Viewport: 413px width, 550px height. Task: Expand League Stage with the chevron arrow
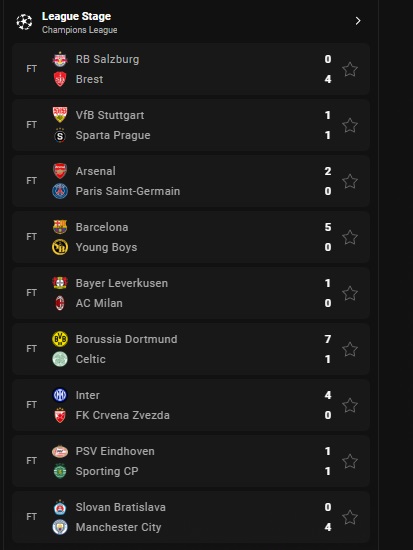358,21
